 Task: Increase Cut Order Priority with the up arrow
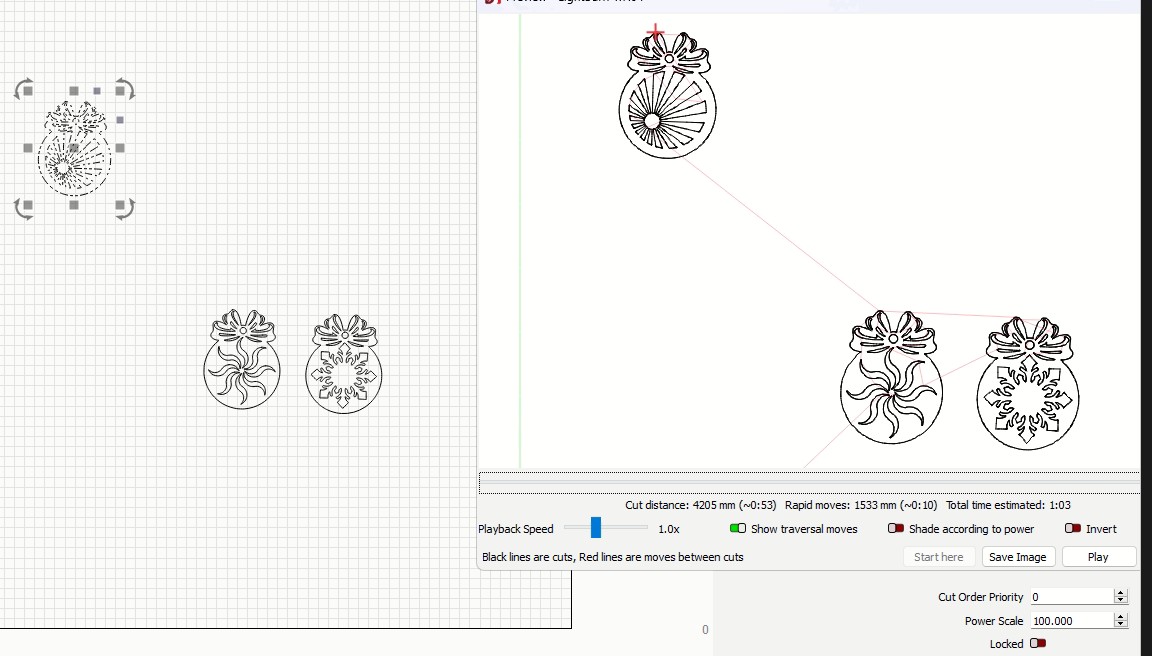1120,593
